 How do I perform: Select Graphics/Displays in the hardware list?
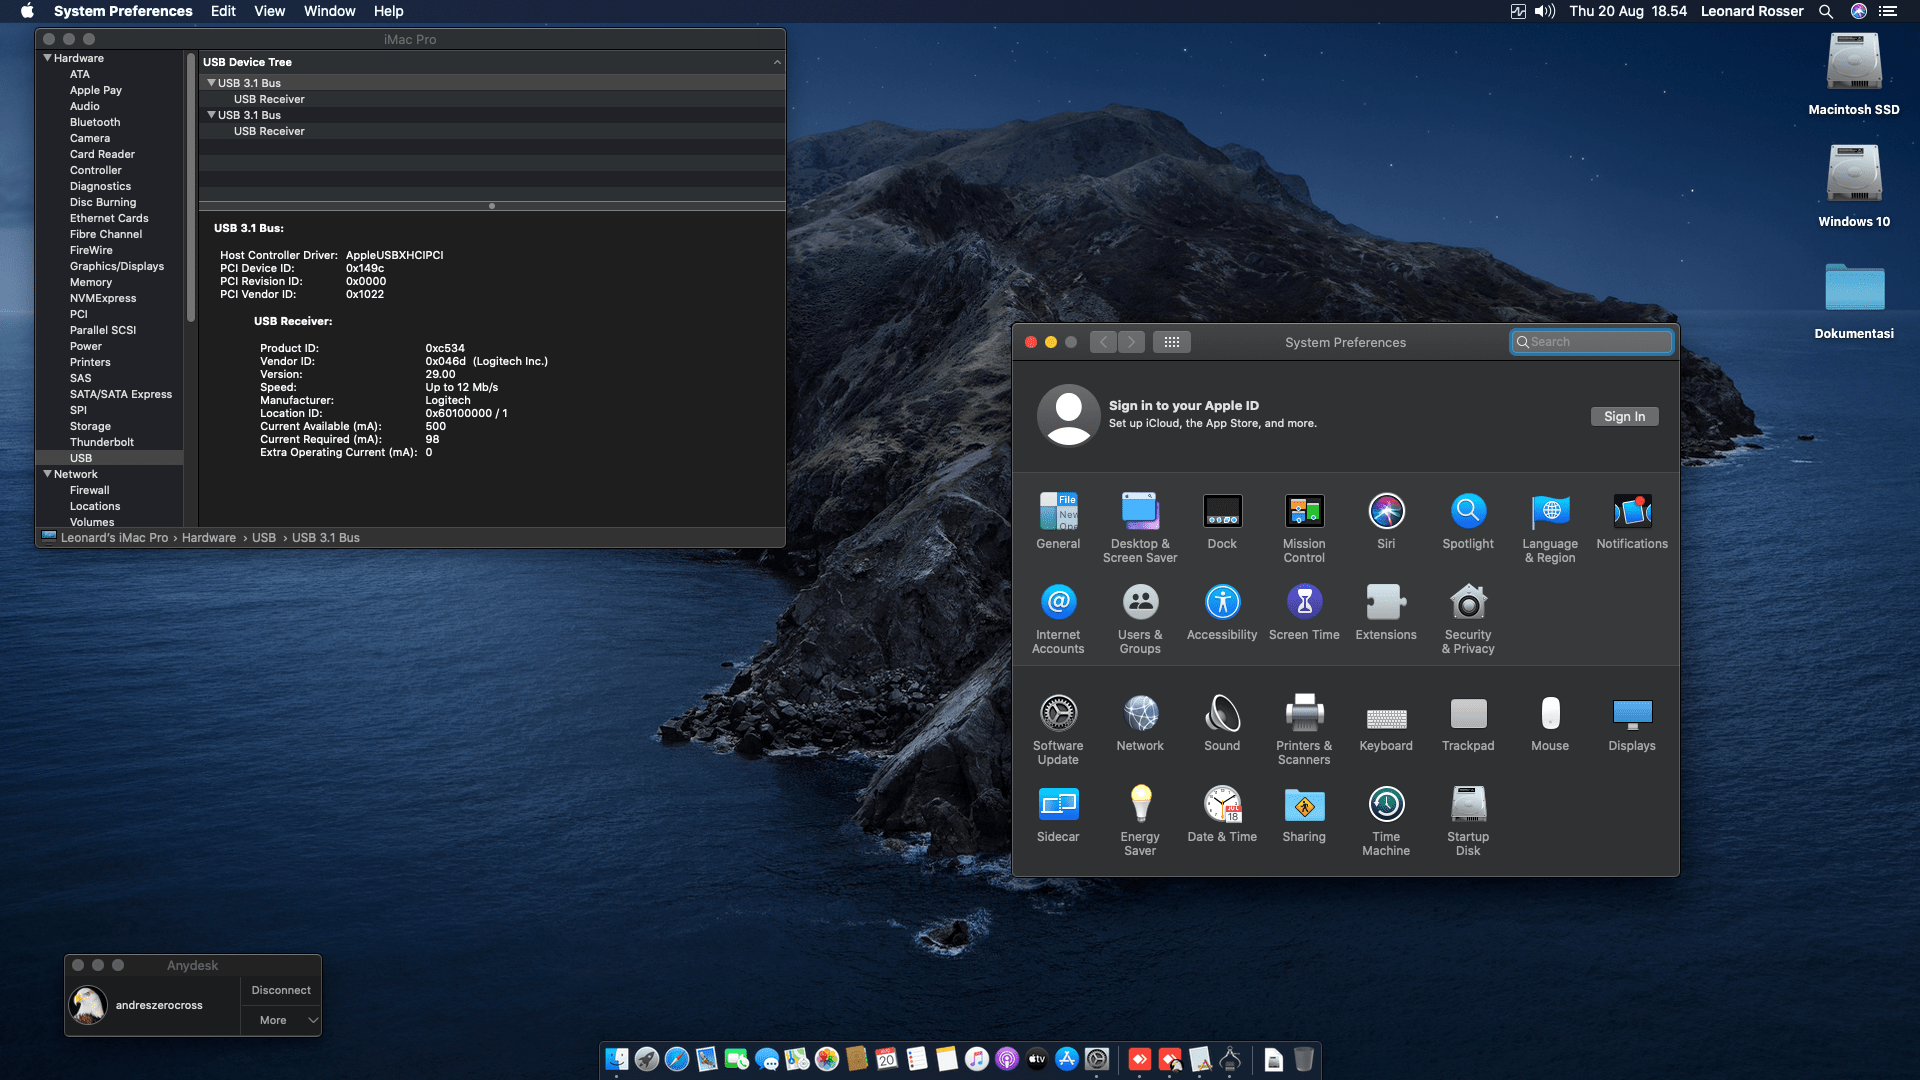pyautogui.click(x=116, y=266)
